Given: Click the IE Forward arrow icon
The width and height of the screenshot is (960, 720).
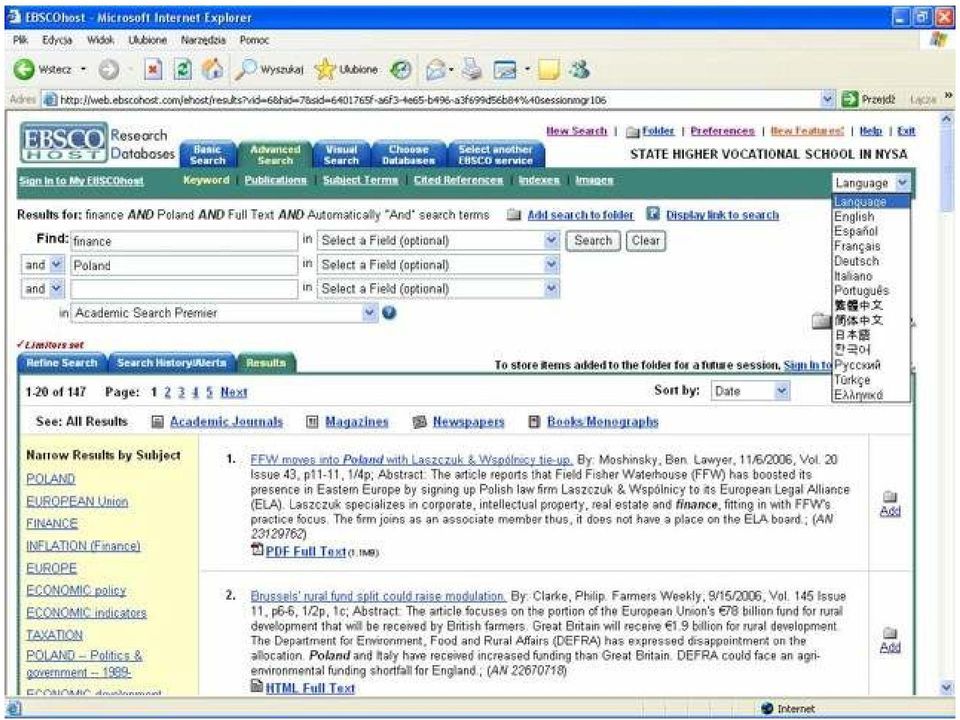Looking at the screenshot, I should [108, 70].
